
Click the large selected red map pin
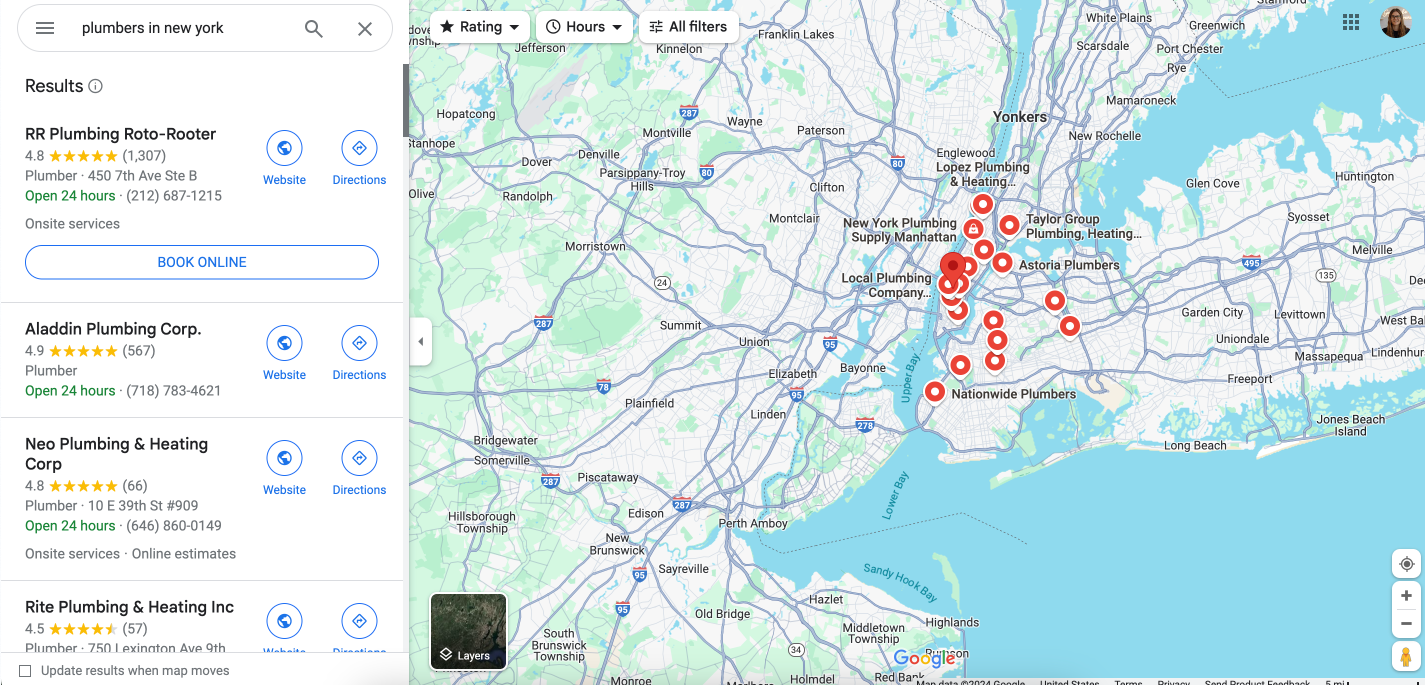point(953,266)
